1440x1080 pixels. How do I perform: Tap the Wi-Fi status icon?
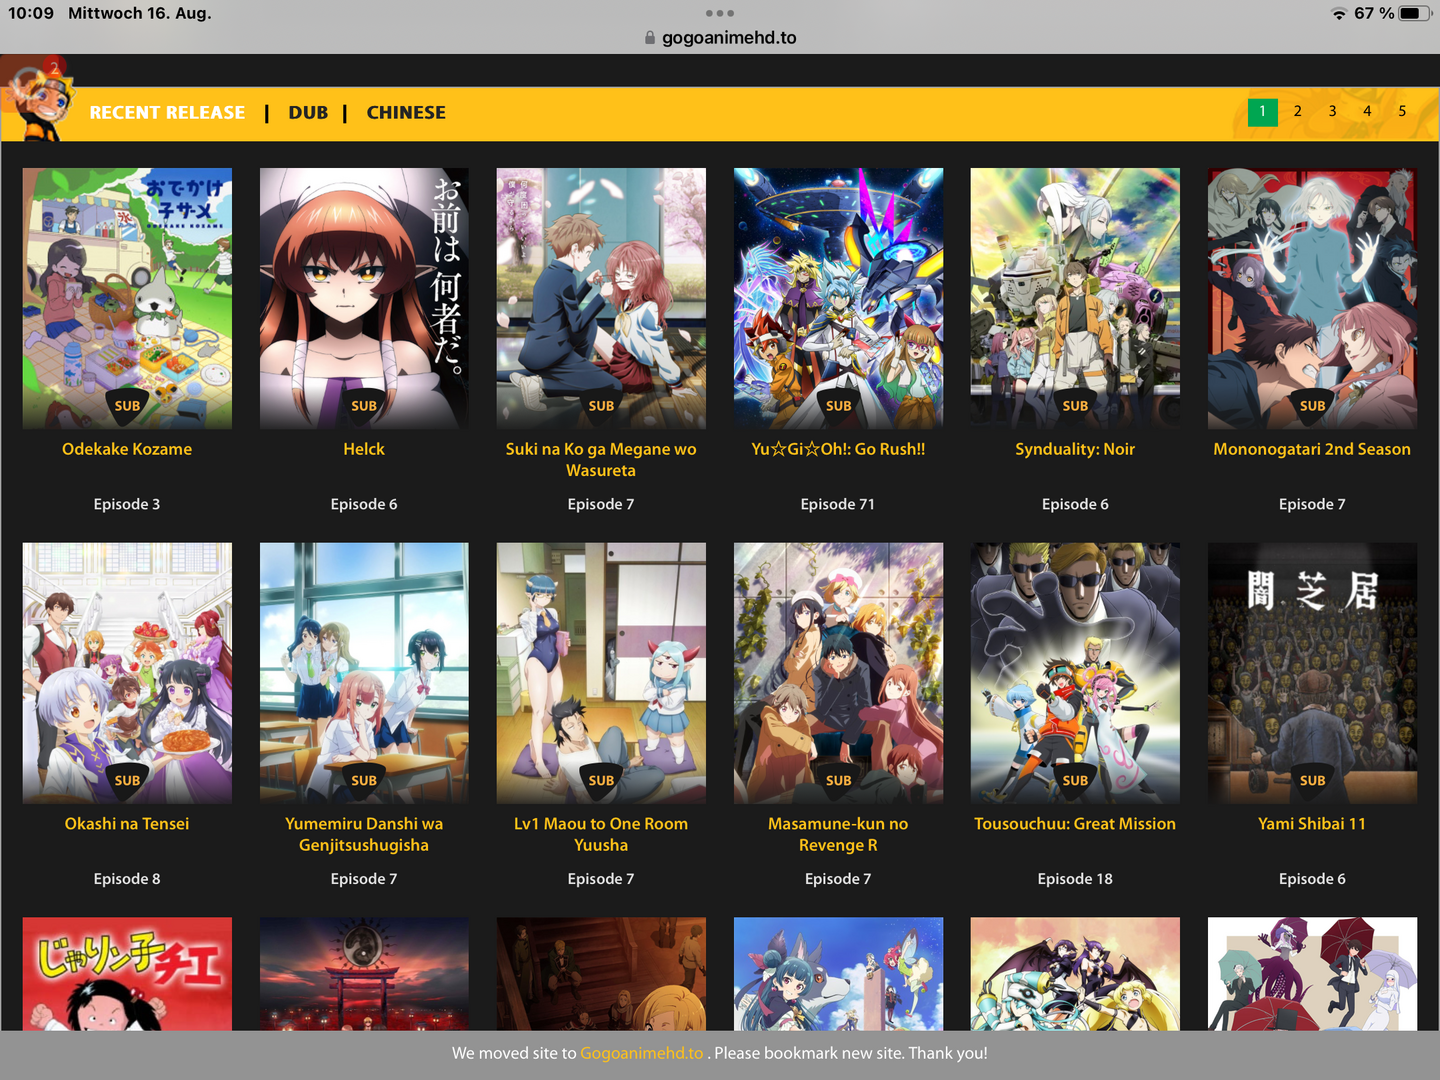1339,14
